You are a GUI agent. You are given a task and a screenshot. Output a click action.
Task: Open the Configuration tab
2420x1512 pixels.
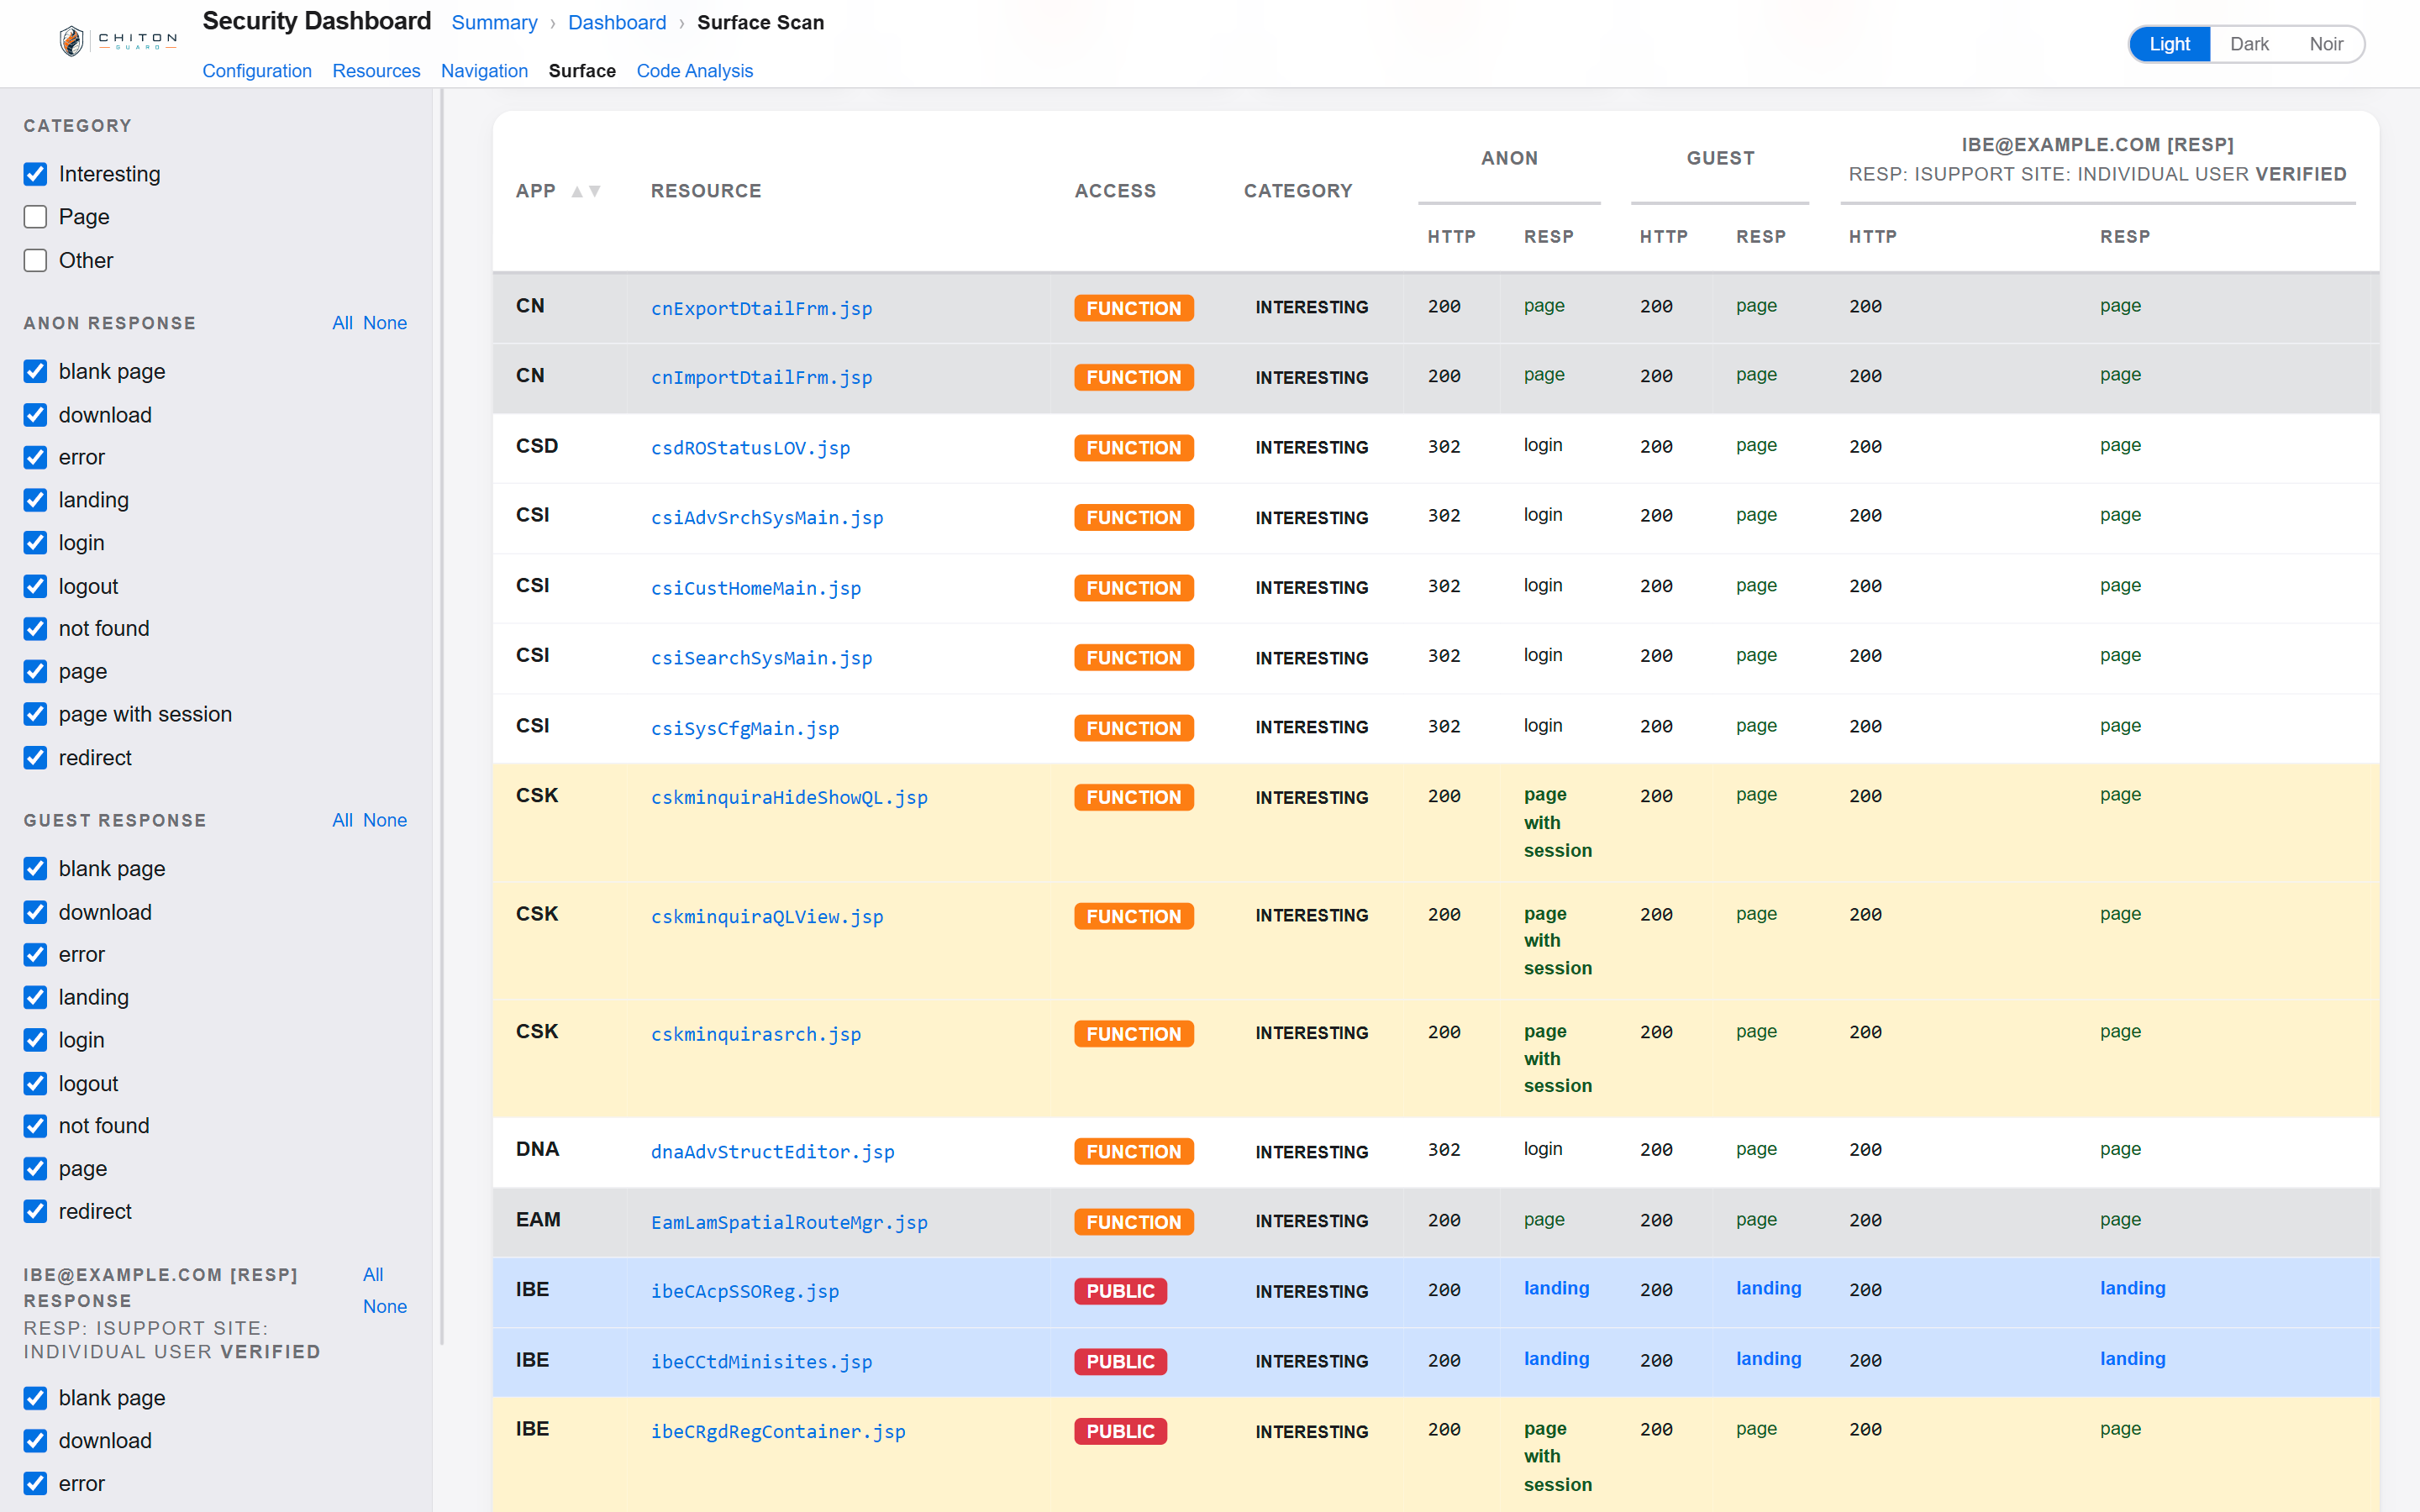tap(257, 71)
